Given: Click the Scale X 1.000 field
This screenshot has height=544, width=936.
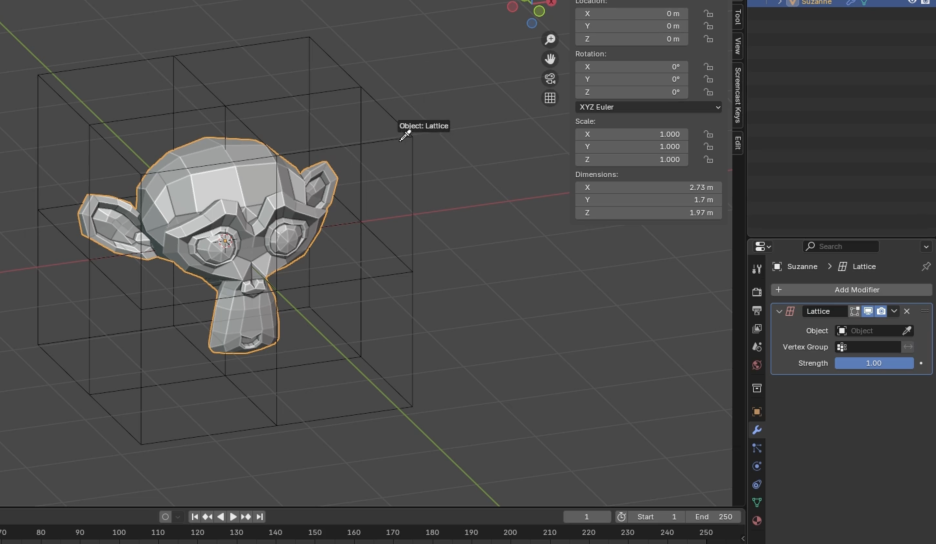Looking at the screenshot, I should click(x=632, y=134).
